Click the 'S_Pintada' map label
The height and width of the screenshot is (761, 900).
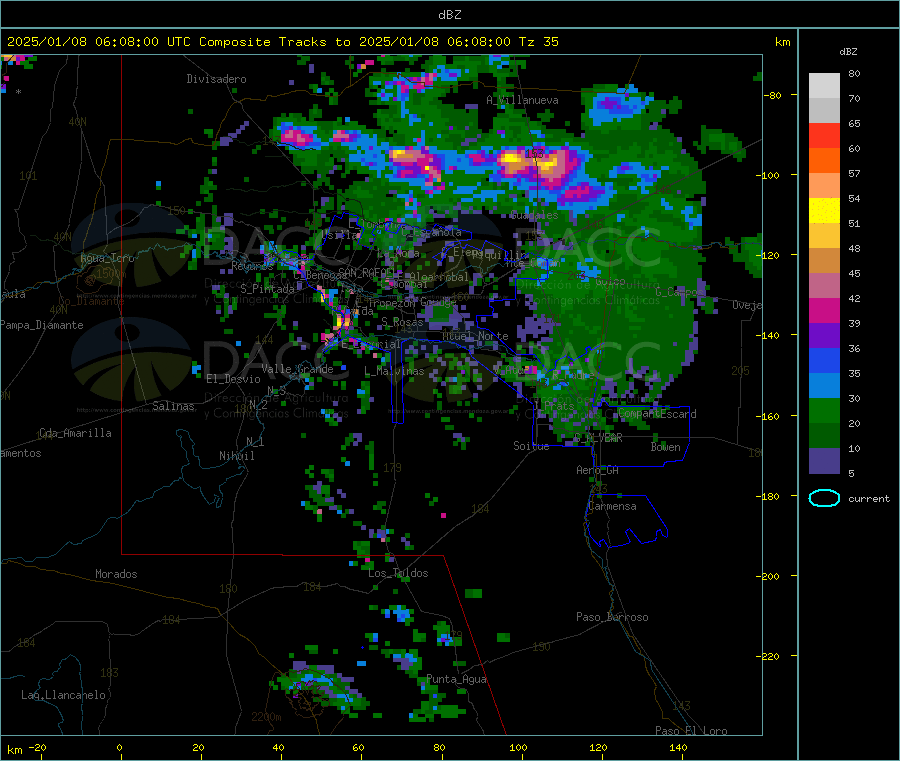tap(267, 289)
